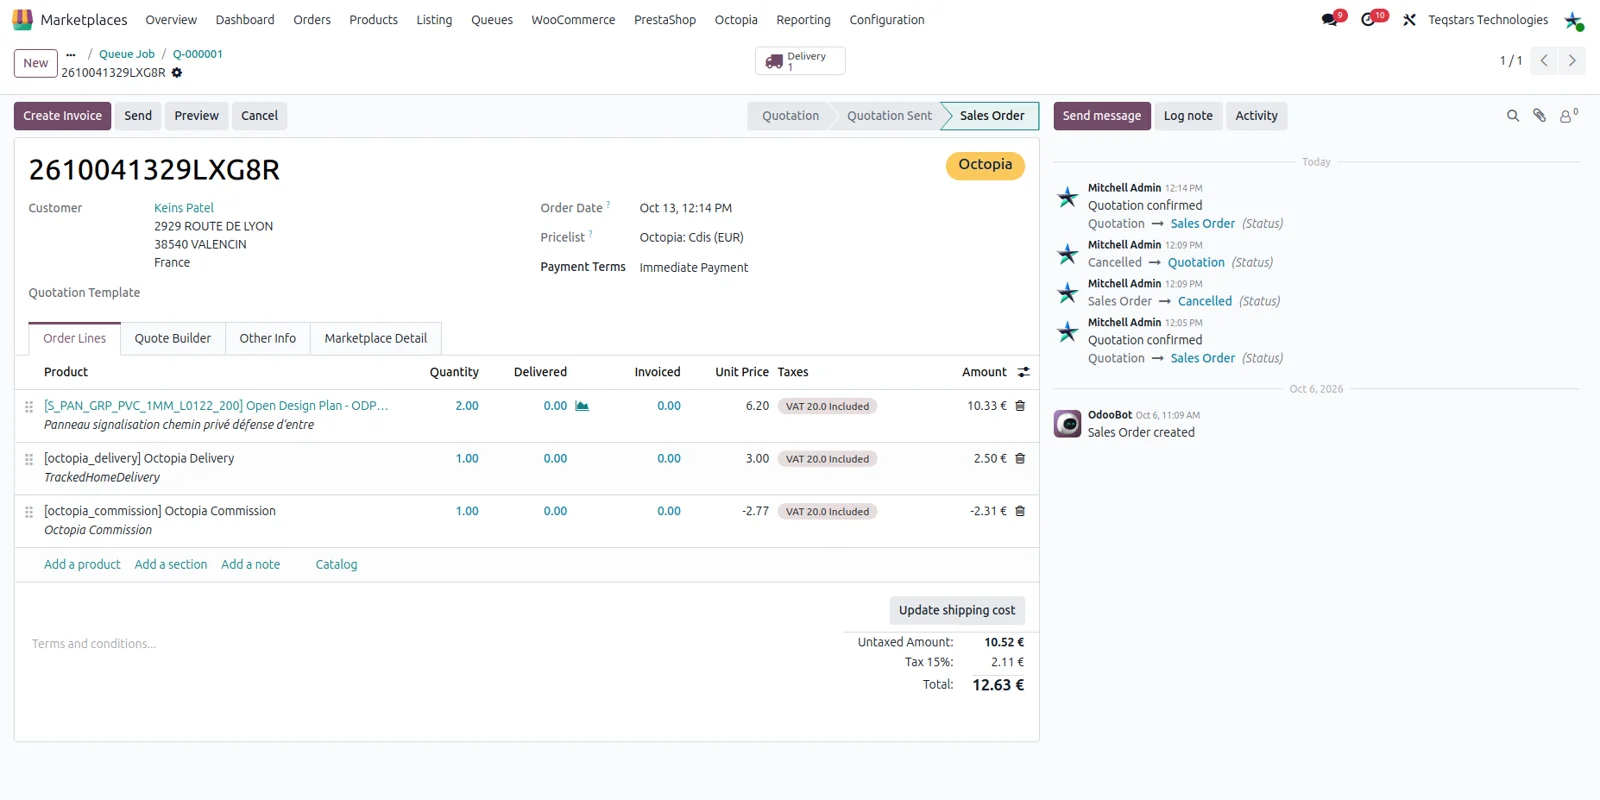Click the breadcrumb ellipsis icon

click(x=71, y=55)
